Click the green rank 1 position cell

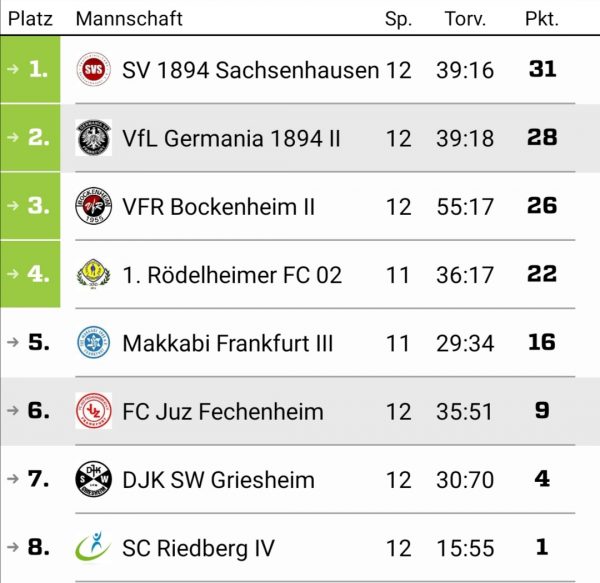click(x=30, y=69)
